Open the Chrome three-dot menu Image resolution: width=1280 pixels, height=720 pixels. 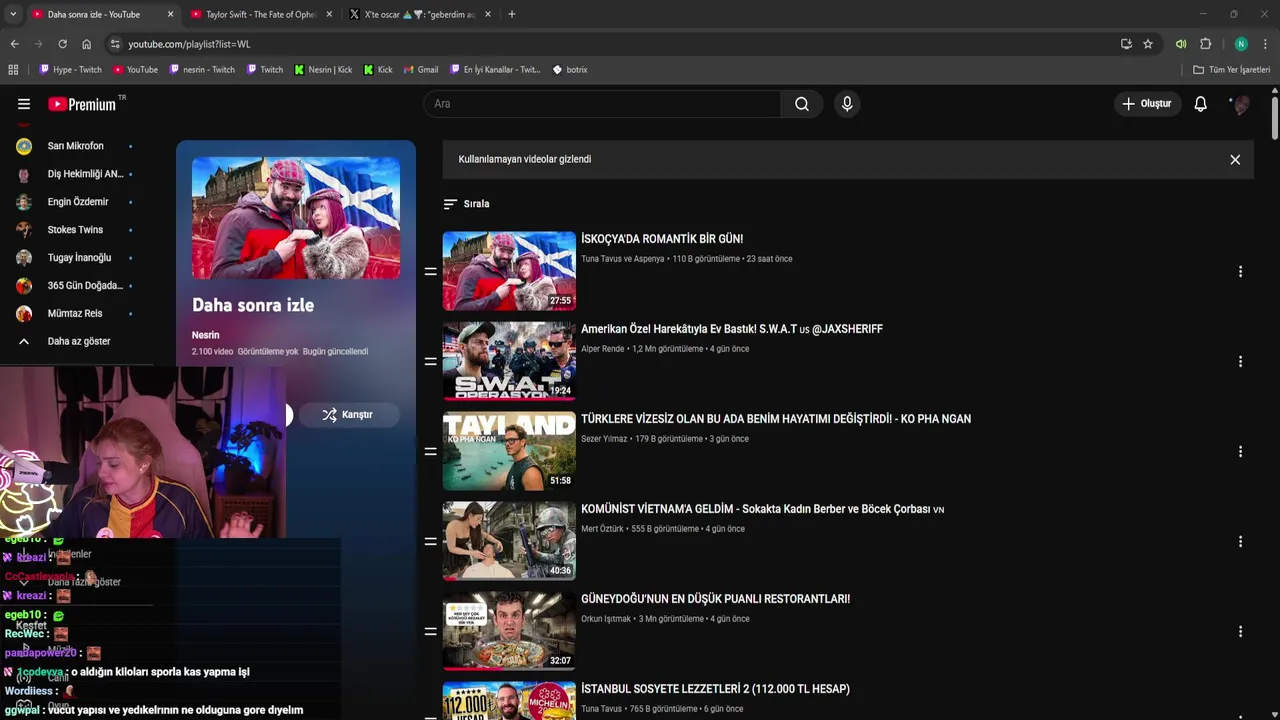click(1265, 44)
